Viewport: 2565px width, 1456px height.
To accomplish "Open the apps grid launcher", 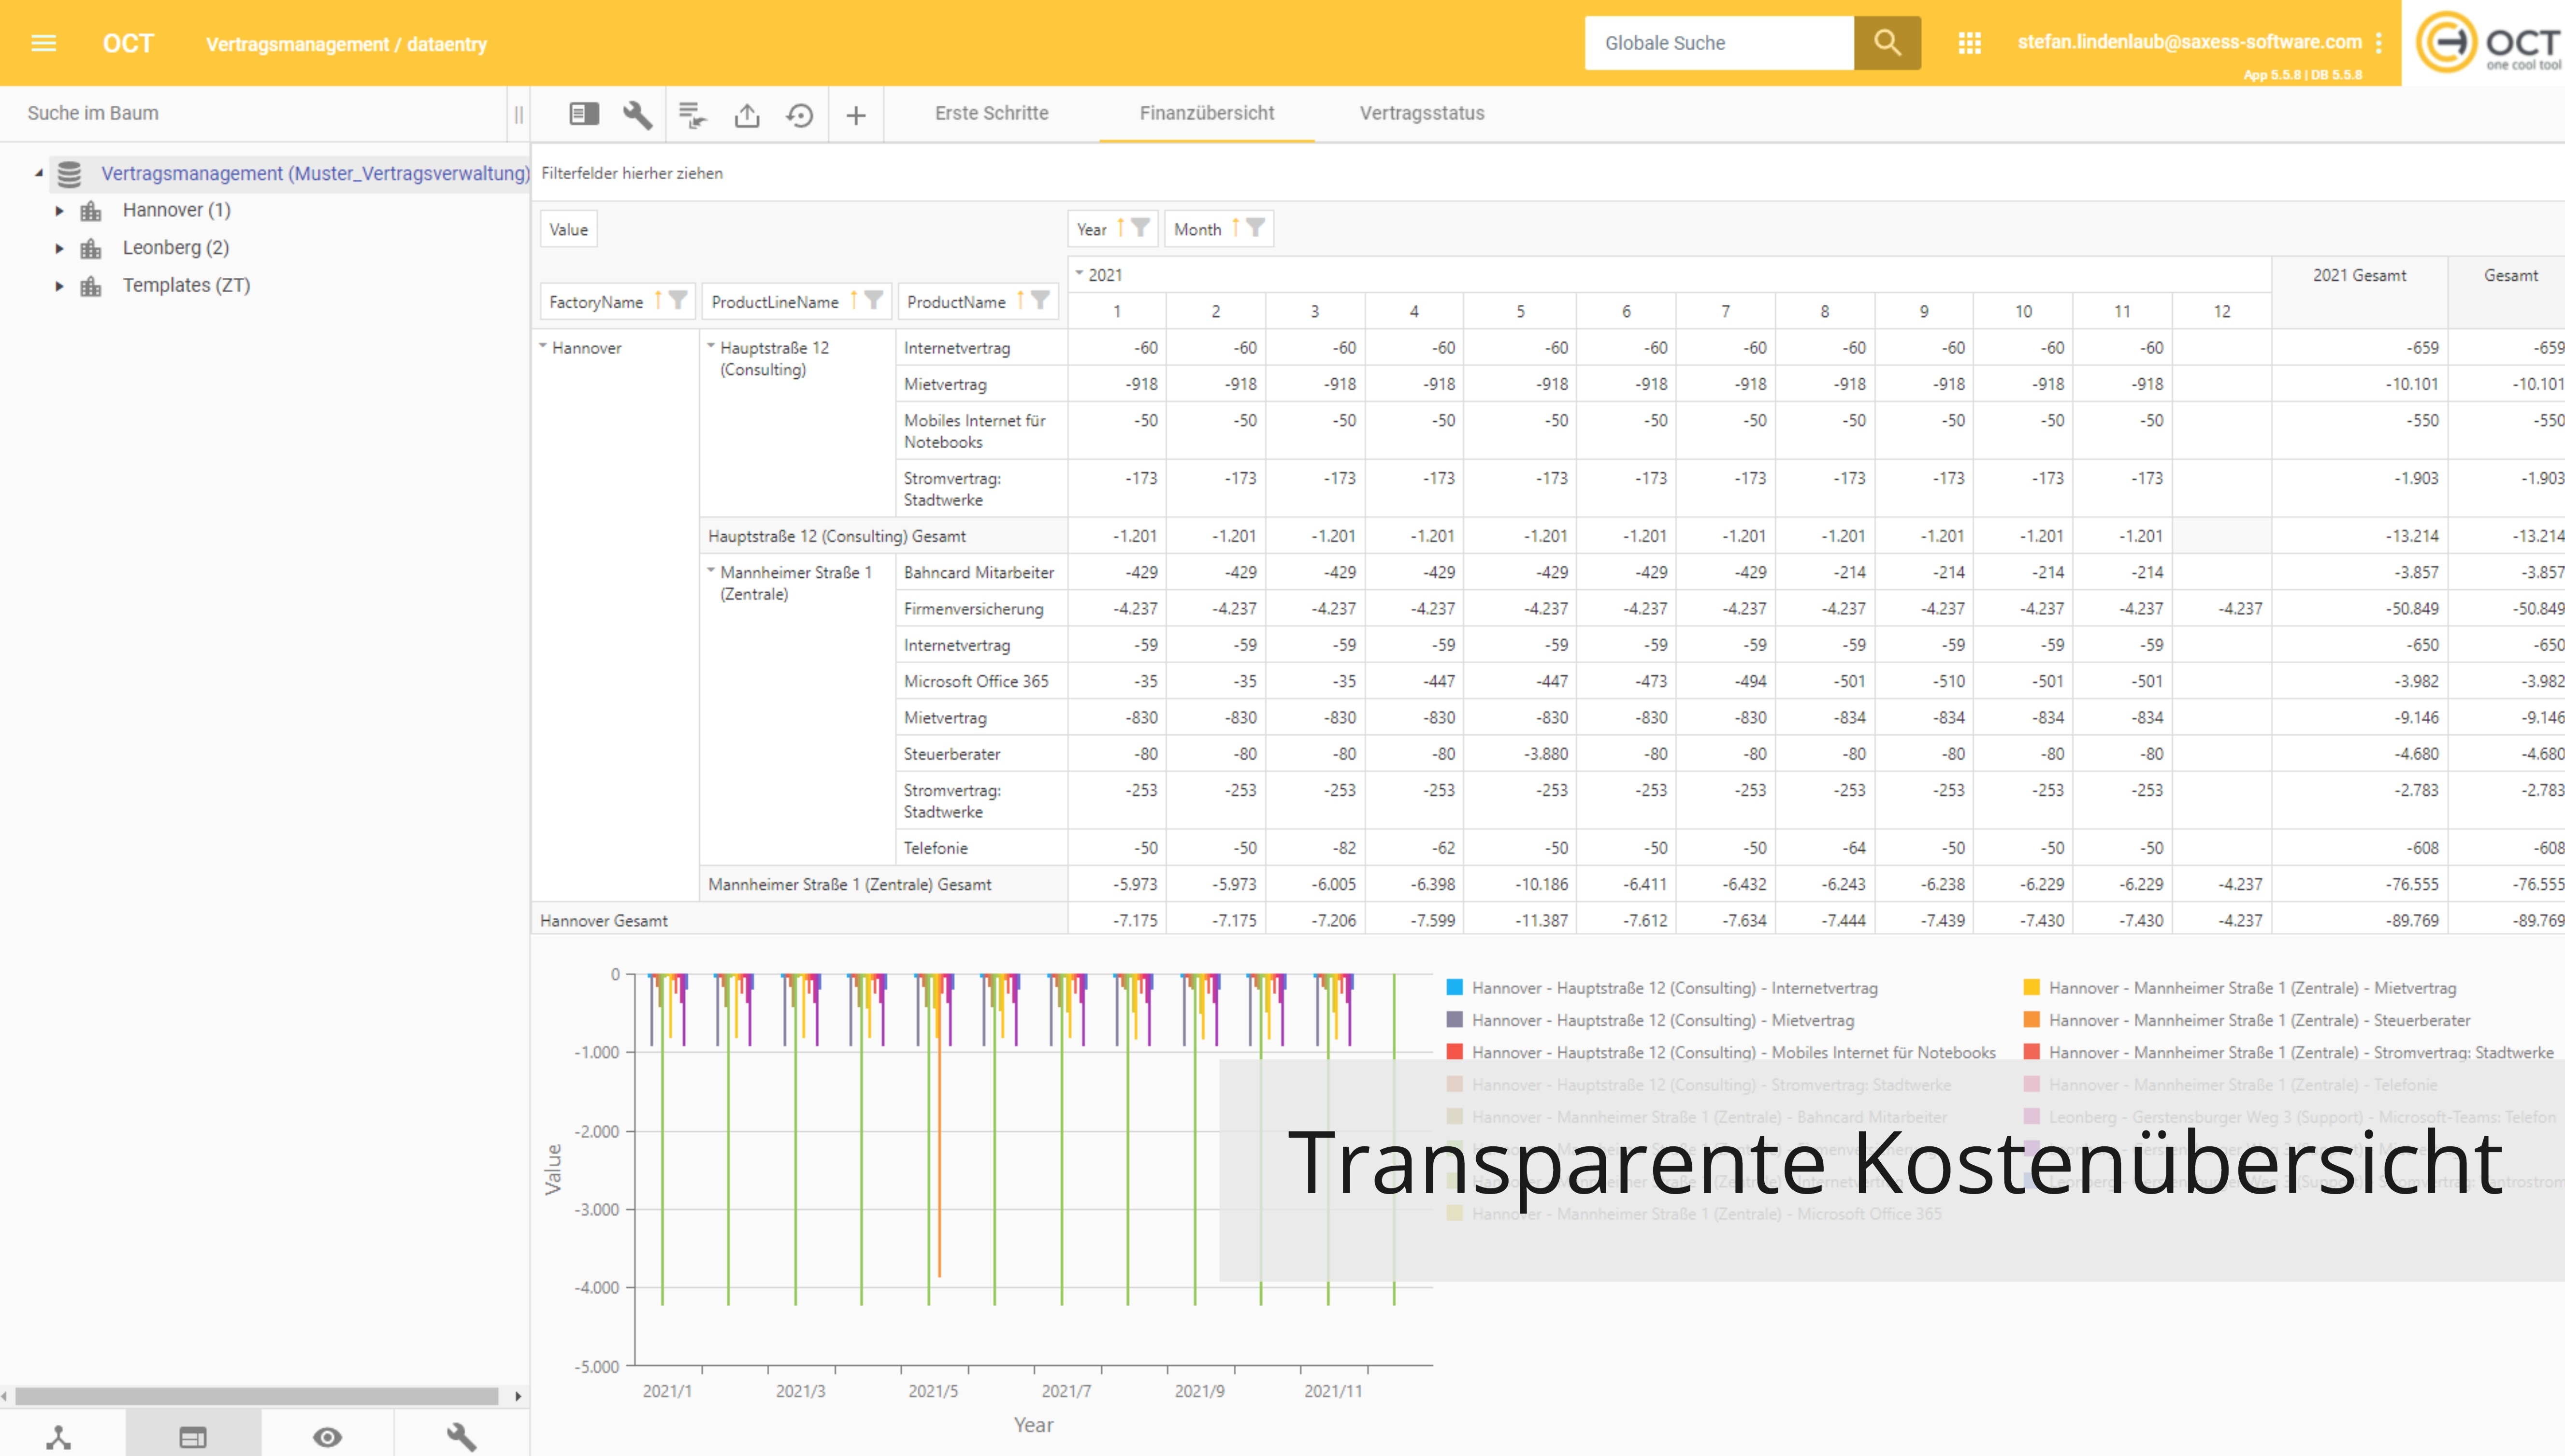I will click(x=1969, y=43).
